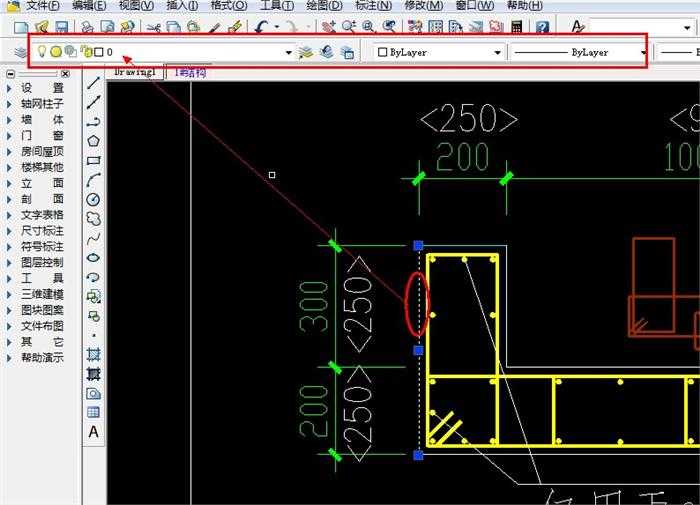Select the Rectangle tool

93,161
